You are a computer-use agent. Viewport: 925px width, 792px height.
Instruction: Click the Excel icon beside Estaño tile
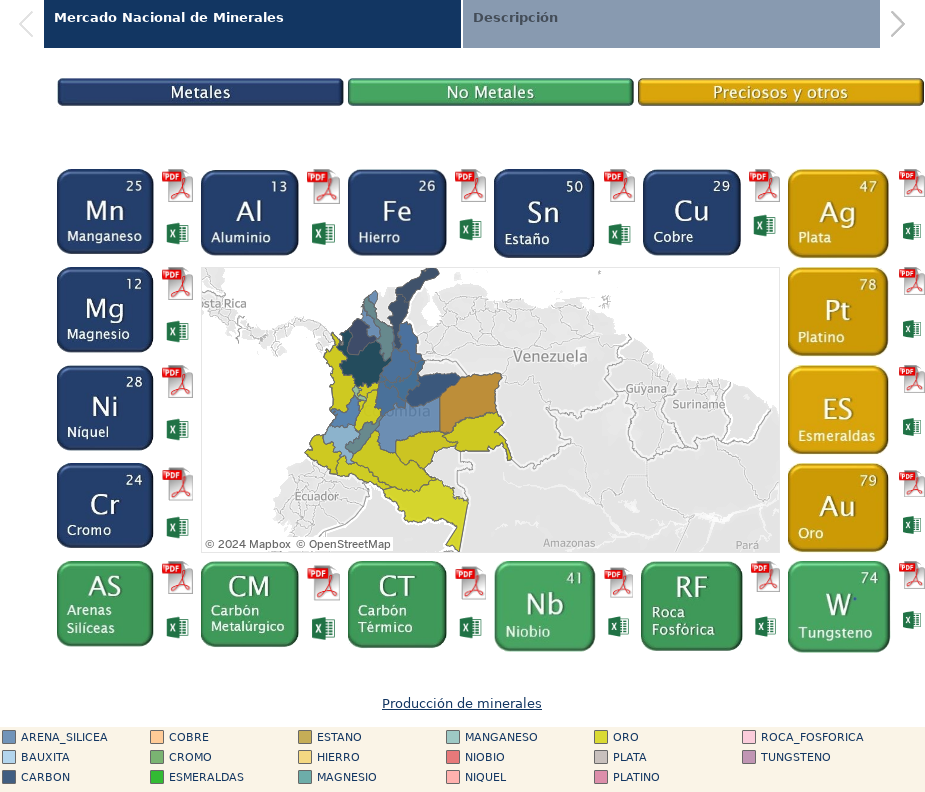[618, 233]
